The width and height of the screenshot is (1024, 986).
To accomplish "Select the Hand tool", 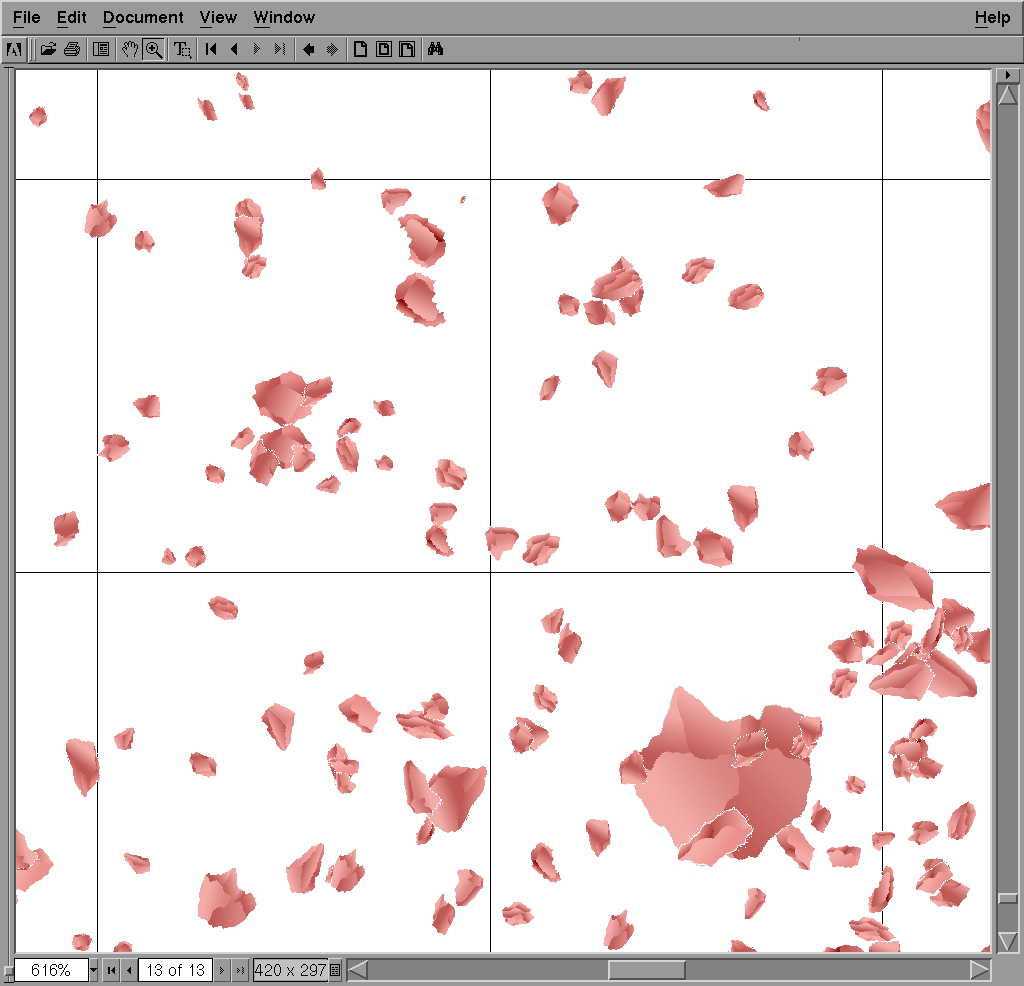I will [x=129, y=49].
